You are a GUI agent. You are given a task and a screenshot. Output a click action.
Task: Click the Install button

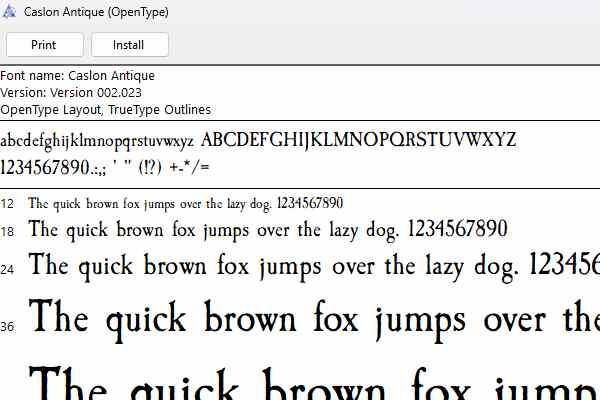click(130, 45)
